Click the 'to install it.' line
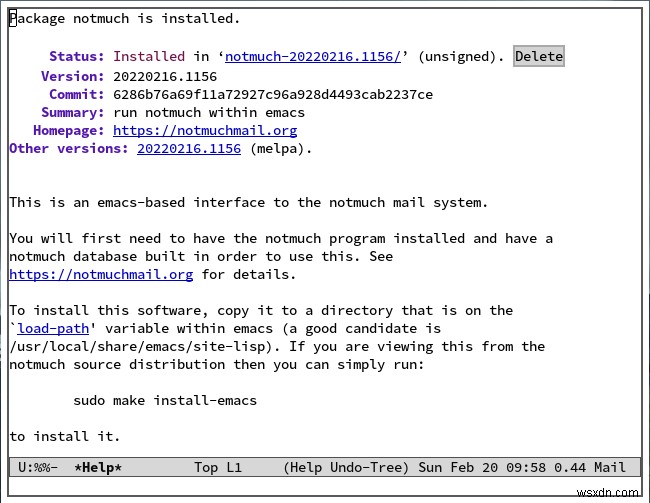Viewport: 650px width, 503px height. pyautogui.click(x=65, y=437)
